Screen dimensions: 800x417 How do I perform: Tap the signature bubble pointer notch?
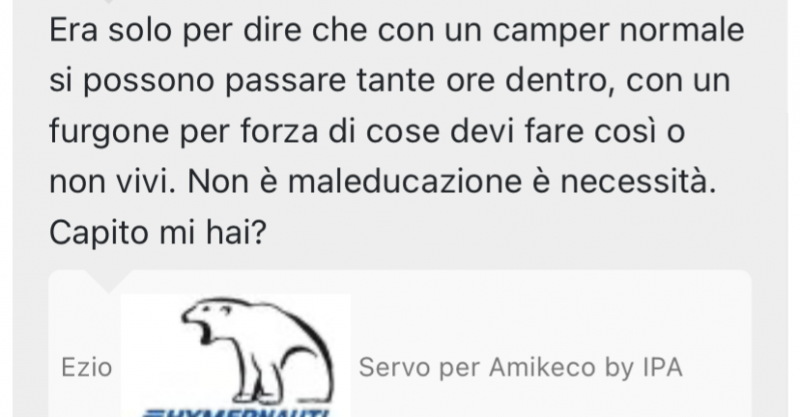click(108, 281)
